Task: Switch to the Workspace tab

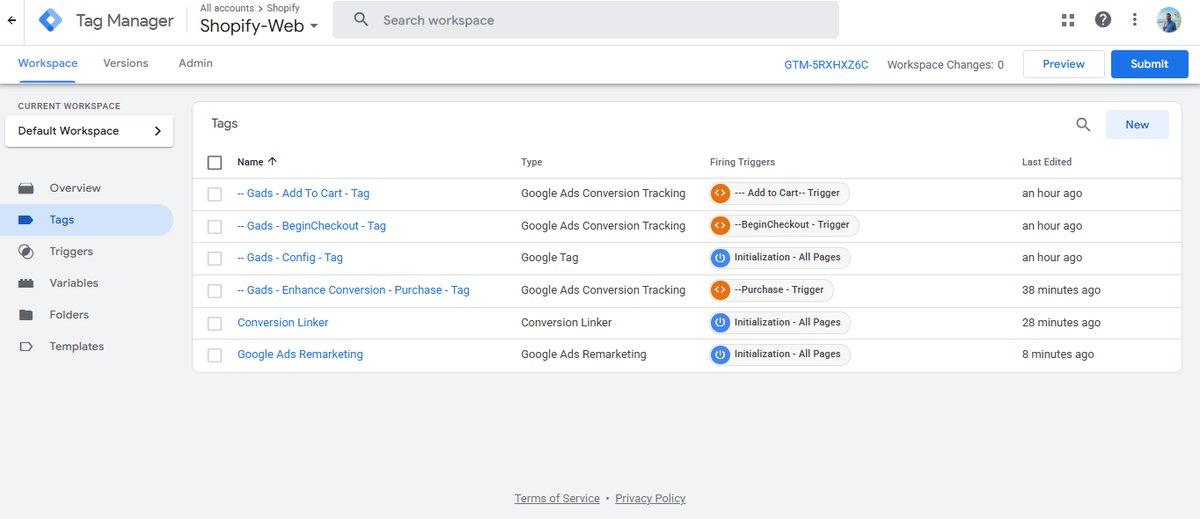Action: [48, 63]
